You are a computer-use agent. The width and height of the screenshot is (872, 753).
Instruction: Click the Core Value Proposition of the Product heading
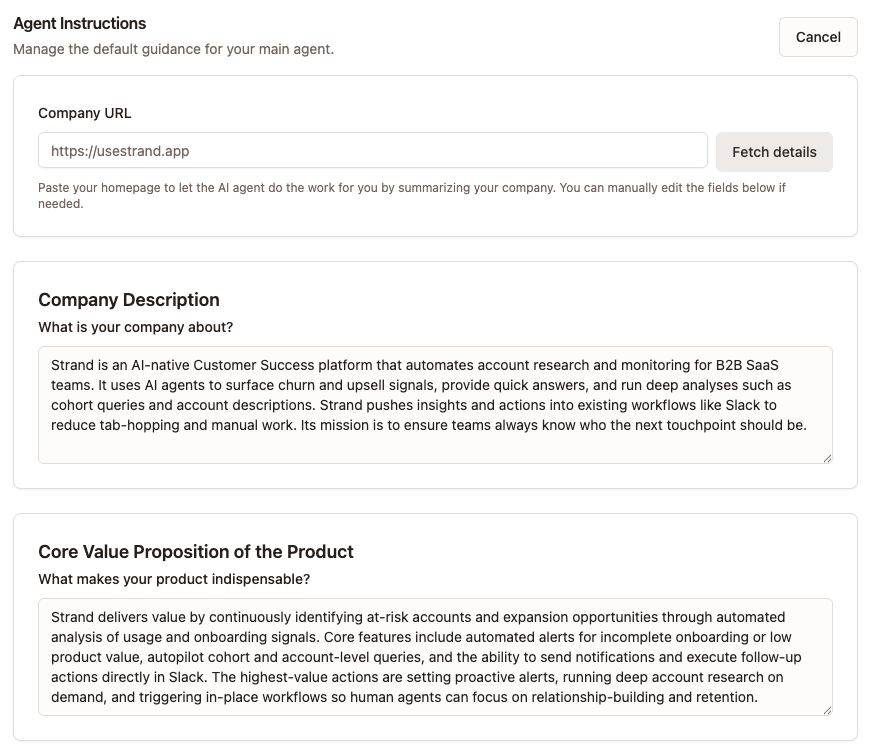pos(195,552)
